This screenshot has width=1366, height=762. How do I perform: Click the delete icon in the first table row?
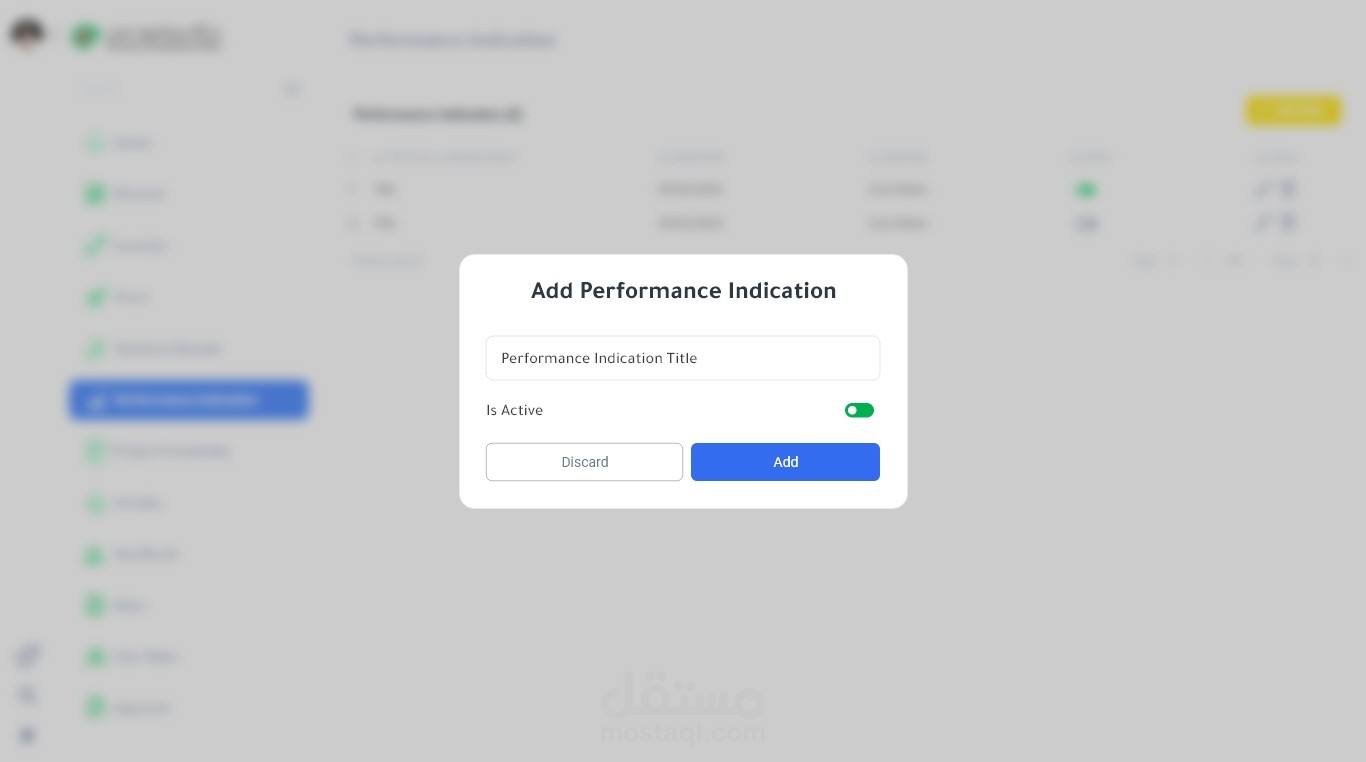click(x=1288, y=189)
